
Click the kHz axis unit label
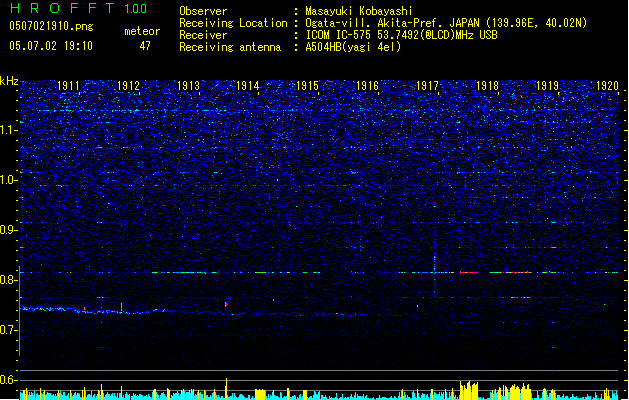pos(9,80)
